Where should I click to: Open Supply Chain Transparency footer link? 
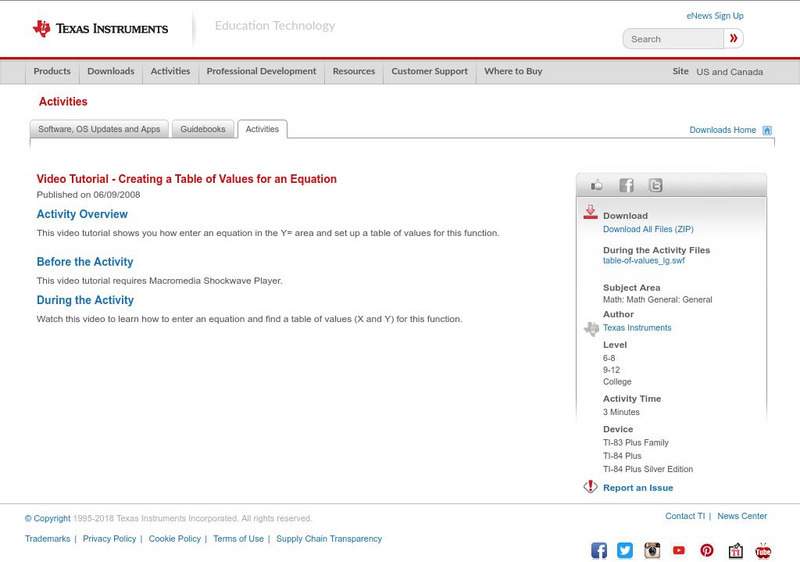329,539
